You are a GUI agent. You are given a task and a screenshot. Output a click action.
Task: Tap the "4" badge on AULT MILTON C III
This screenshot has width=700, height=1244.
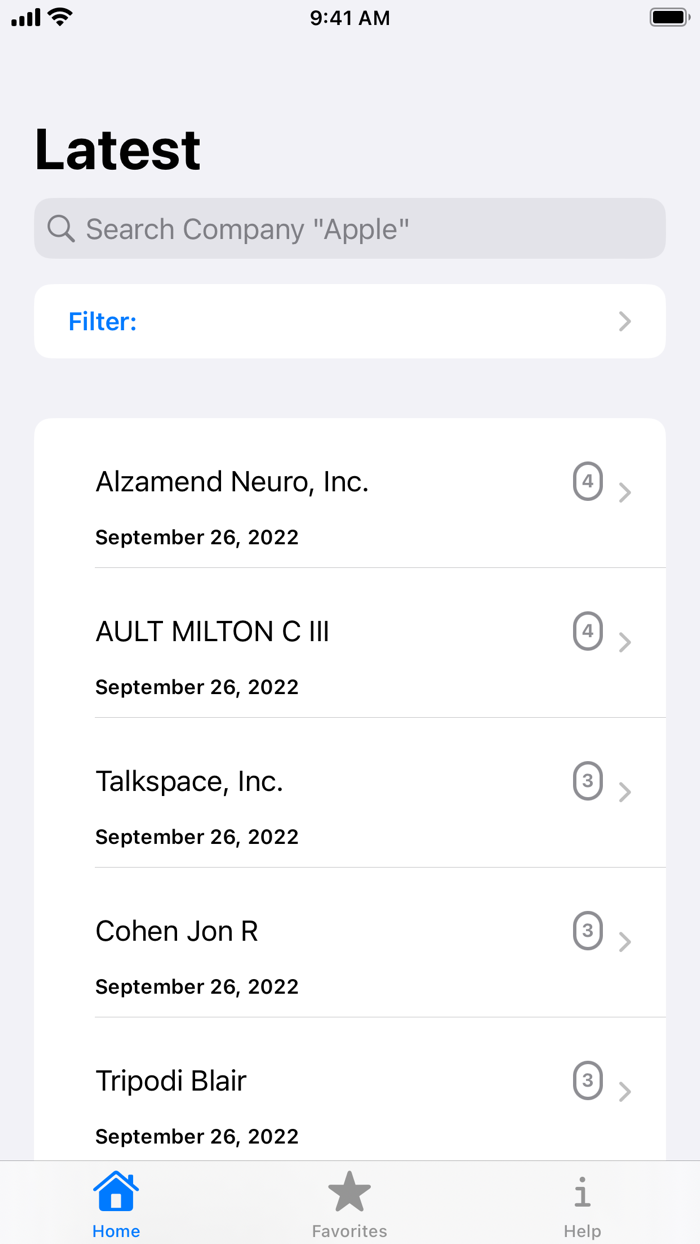pyautogui.click(x=588, y=631)
